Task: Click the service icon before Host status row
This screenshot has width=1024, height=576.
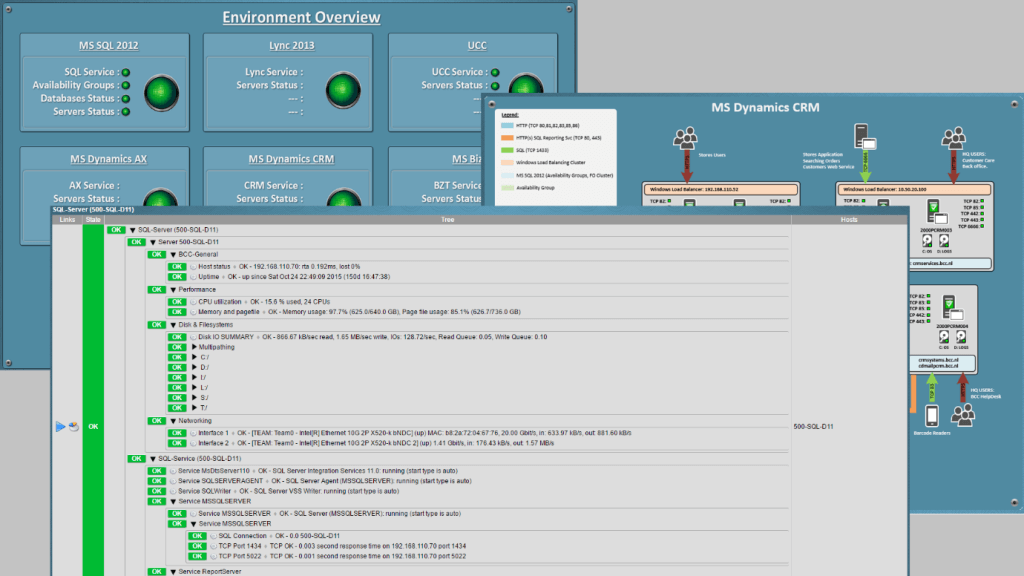Action: 193,267
